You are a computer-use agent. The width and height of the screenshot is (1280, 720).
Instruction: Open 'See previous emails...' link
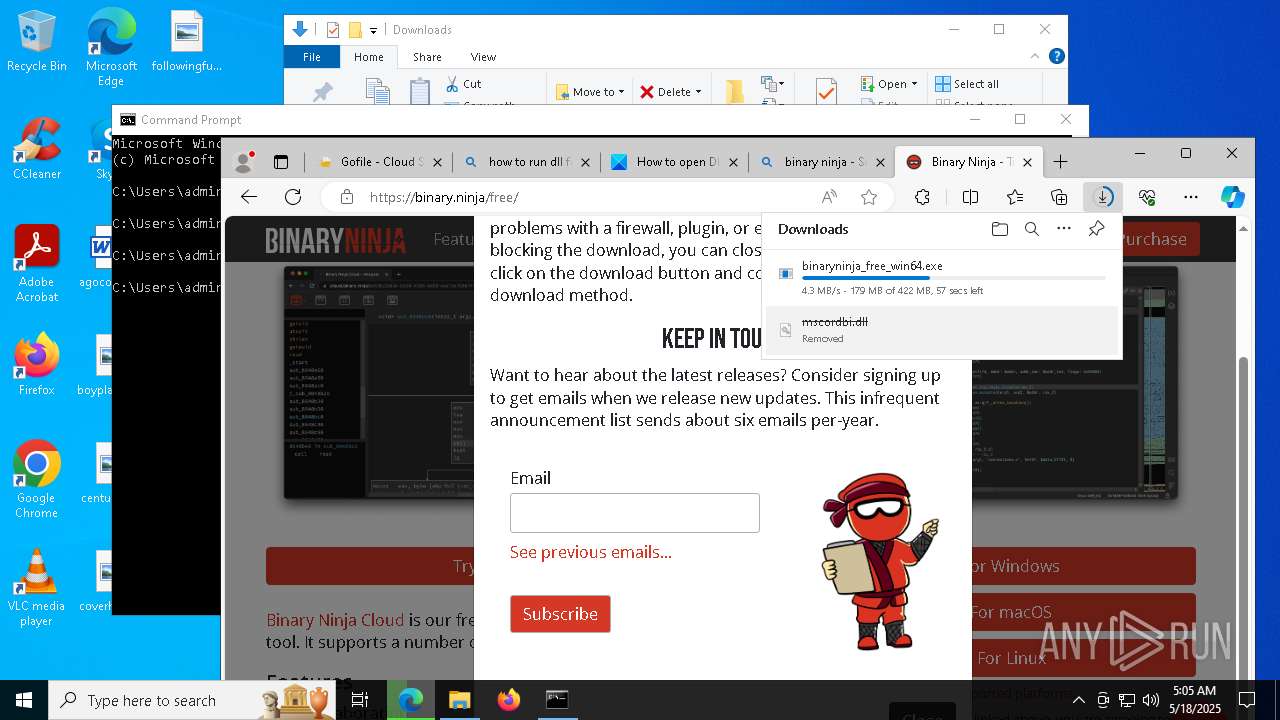coord(591,552)
